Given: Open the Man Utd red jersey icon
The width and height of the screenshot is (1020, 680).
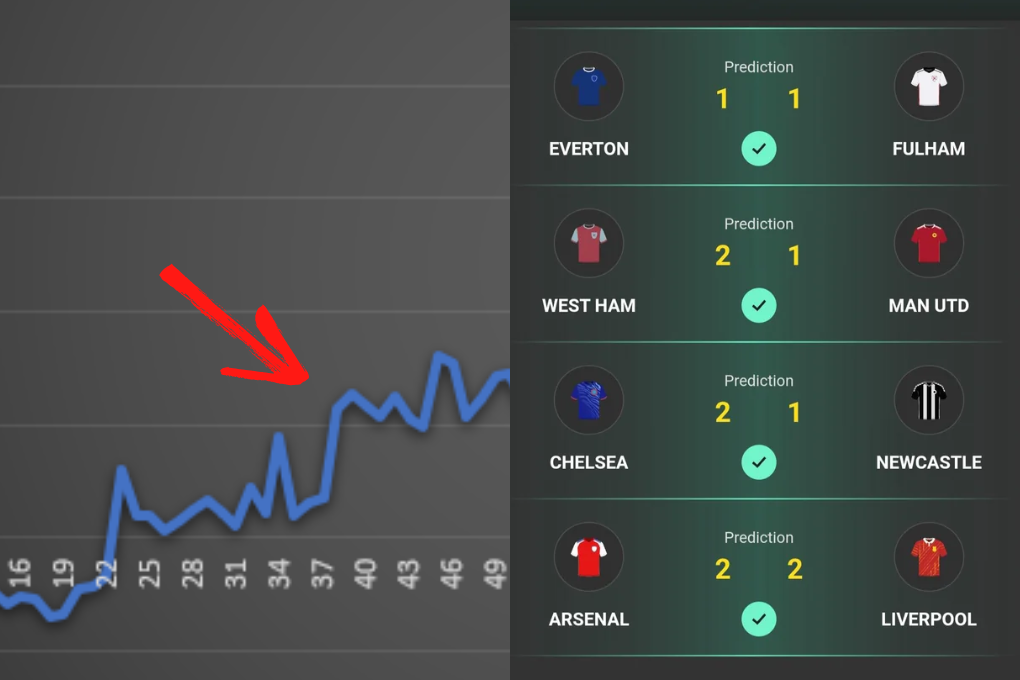Looking at the screenshot, I should [928, 244].
